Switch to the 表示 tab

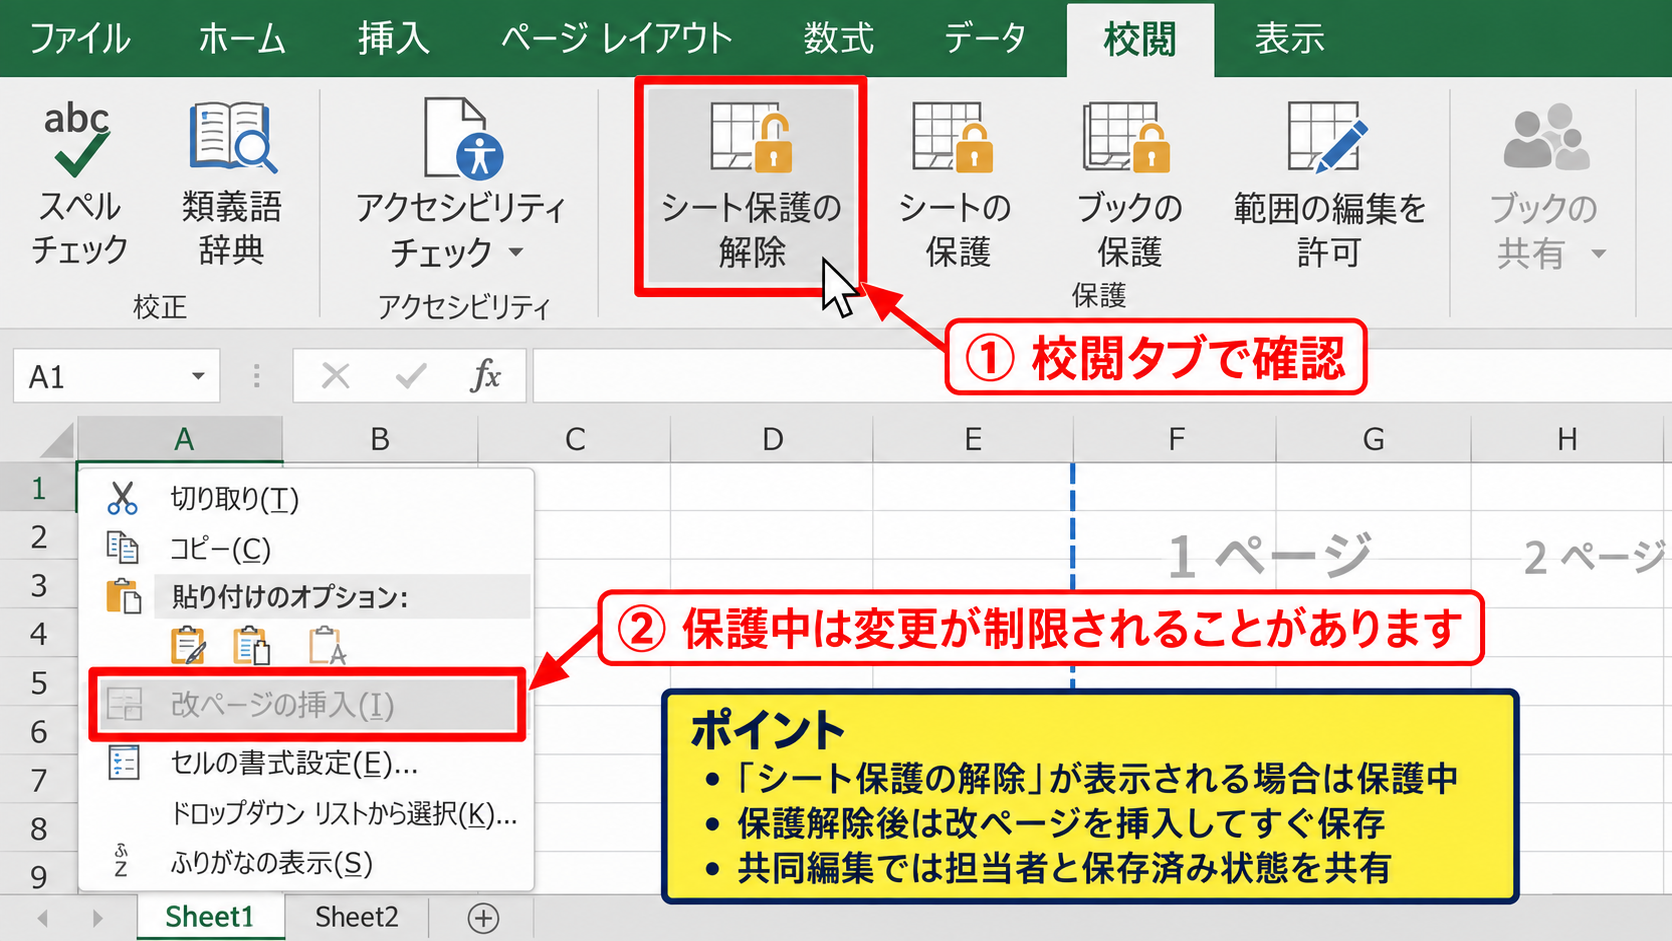(1289, 39)
